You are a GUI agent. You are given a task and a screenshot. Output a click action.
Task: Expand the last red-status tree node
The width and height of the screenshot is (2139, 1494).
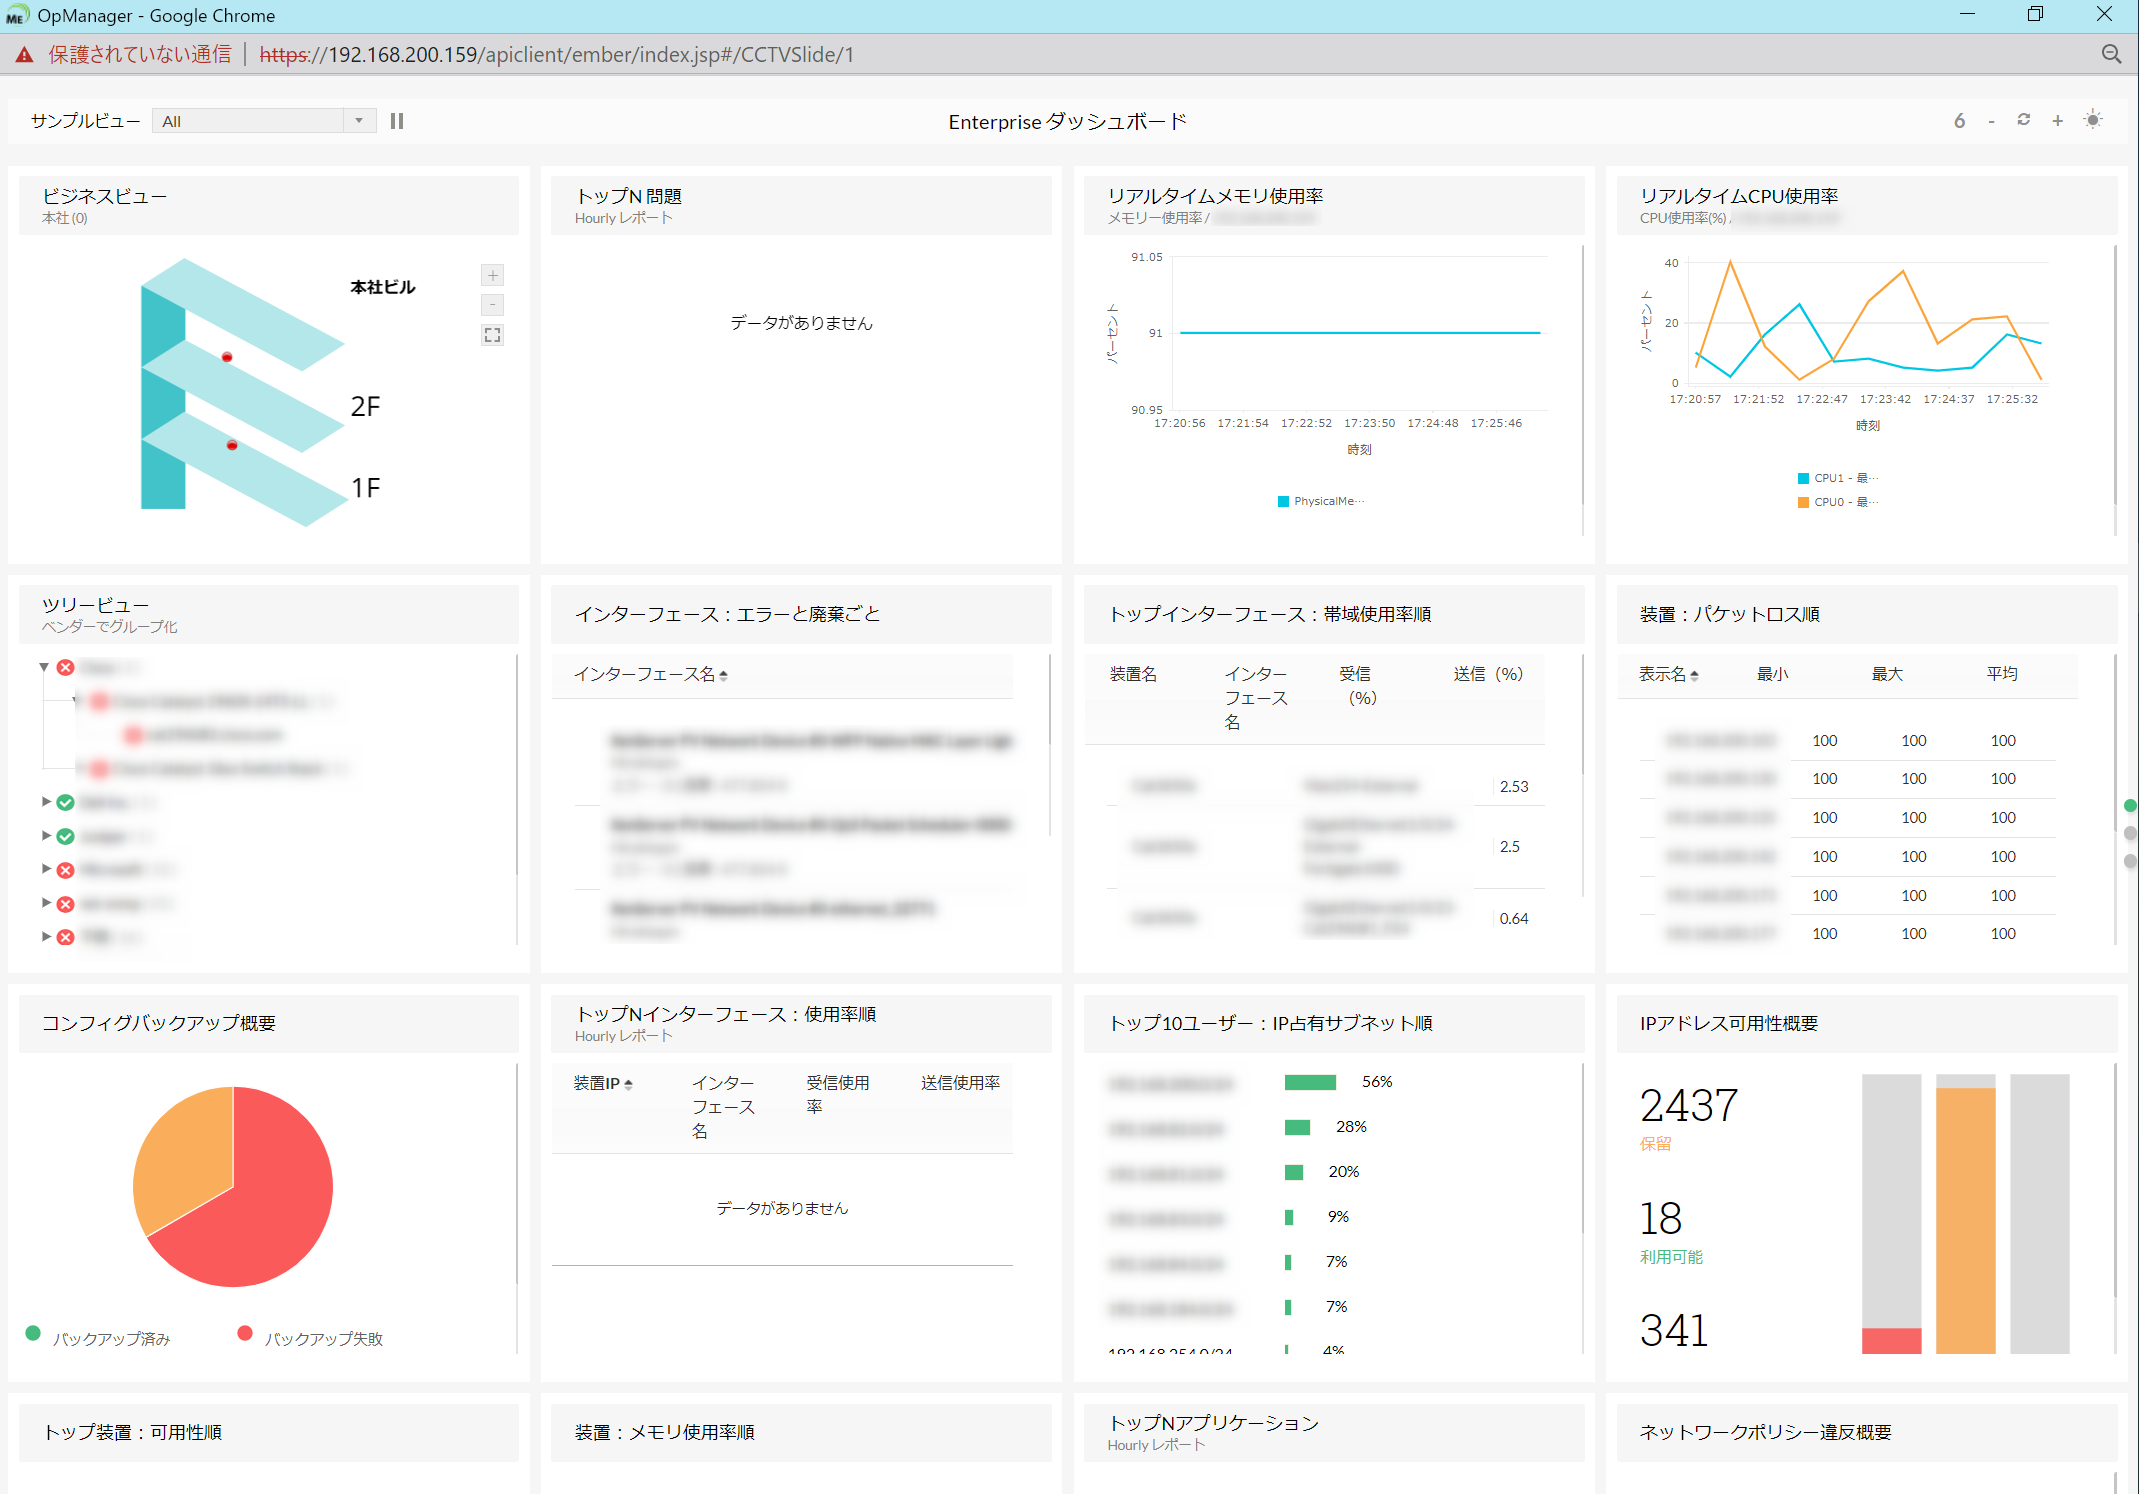(46, 937)
